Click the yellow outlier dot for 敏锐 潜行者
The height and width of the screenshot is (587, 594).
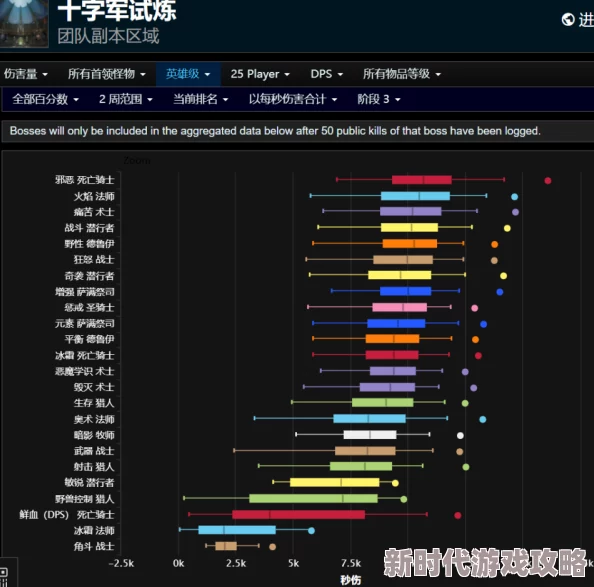(x=395, y=483)
